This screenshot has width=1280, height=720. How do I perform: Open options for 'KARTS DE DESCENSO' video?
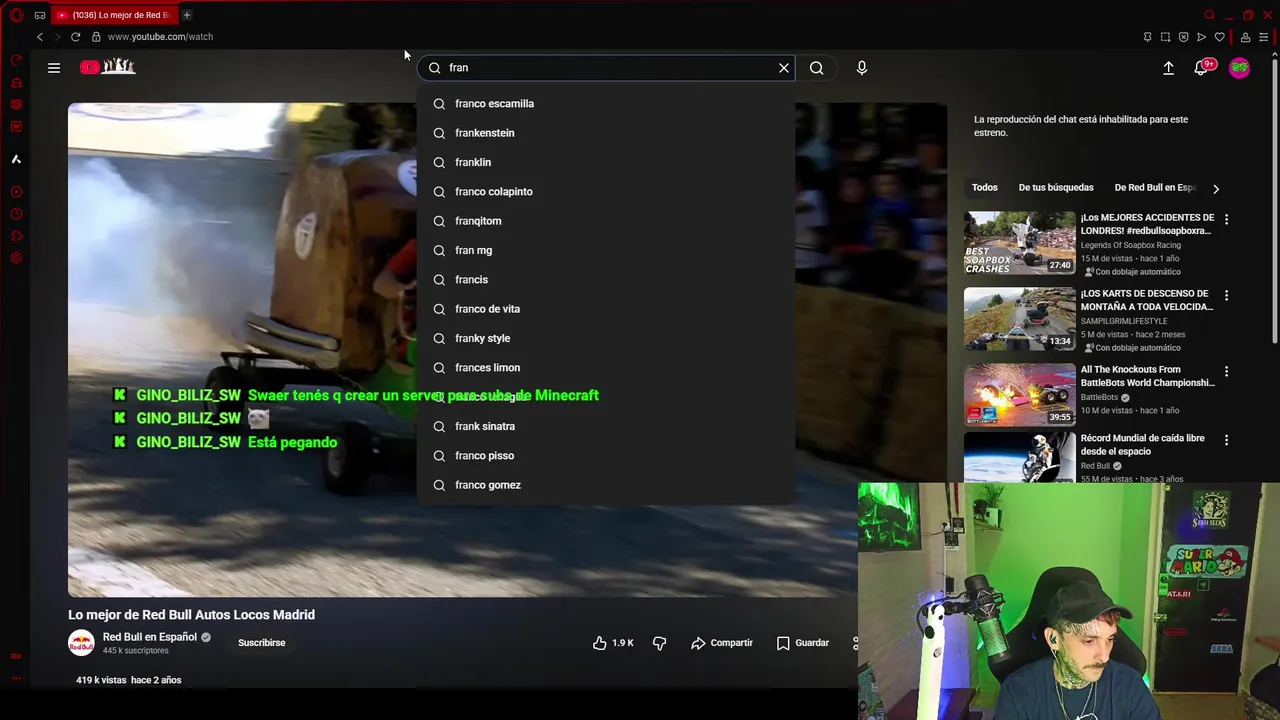1227,295
